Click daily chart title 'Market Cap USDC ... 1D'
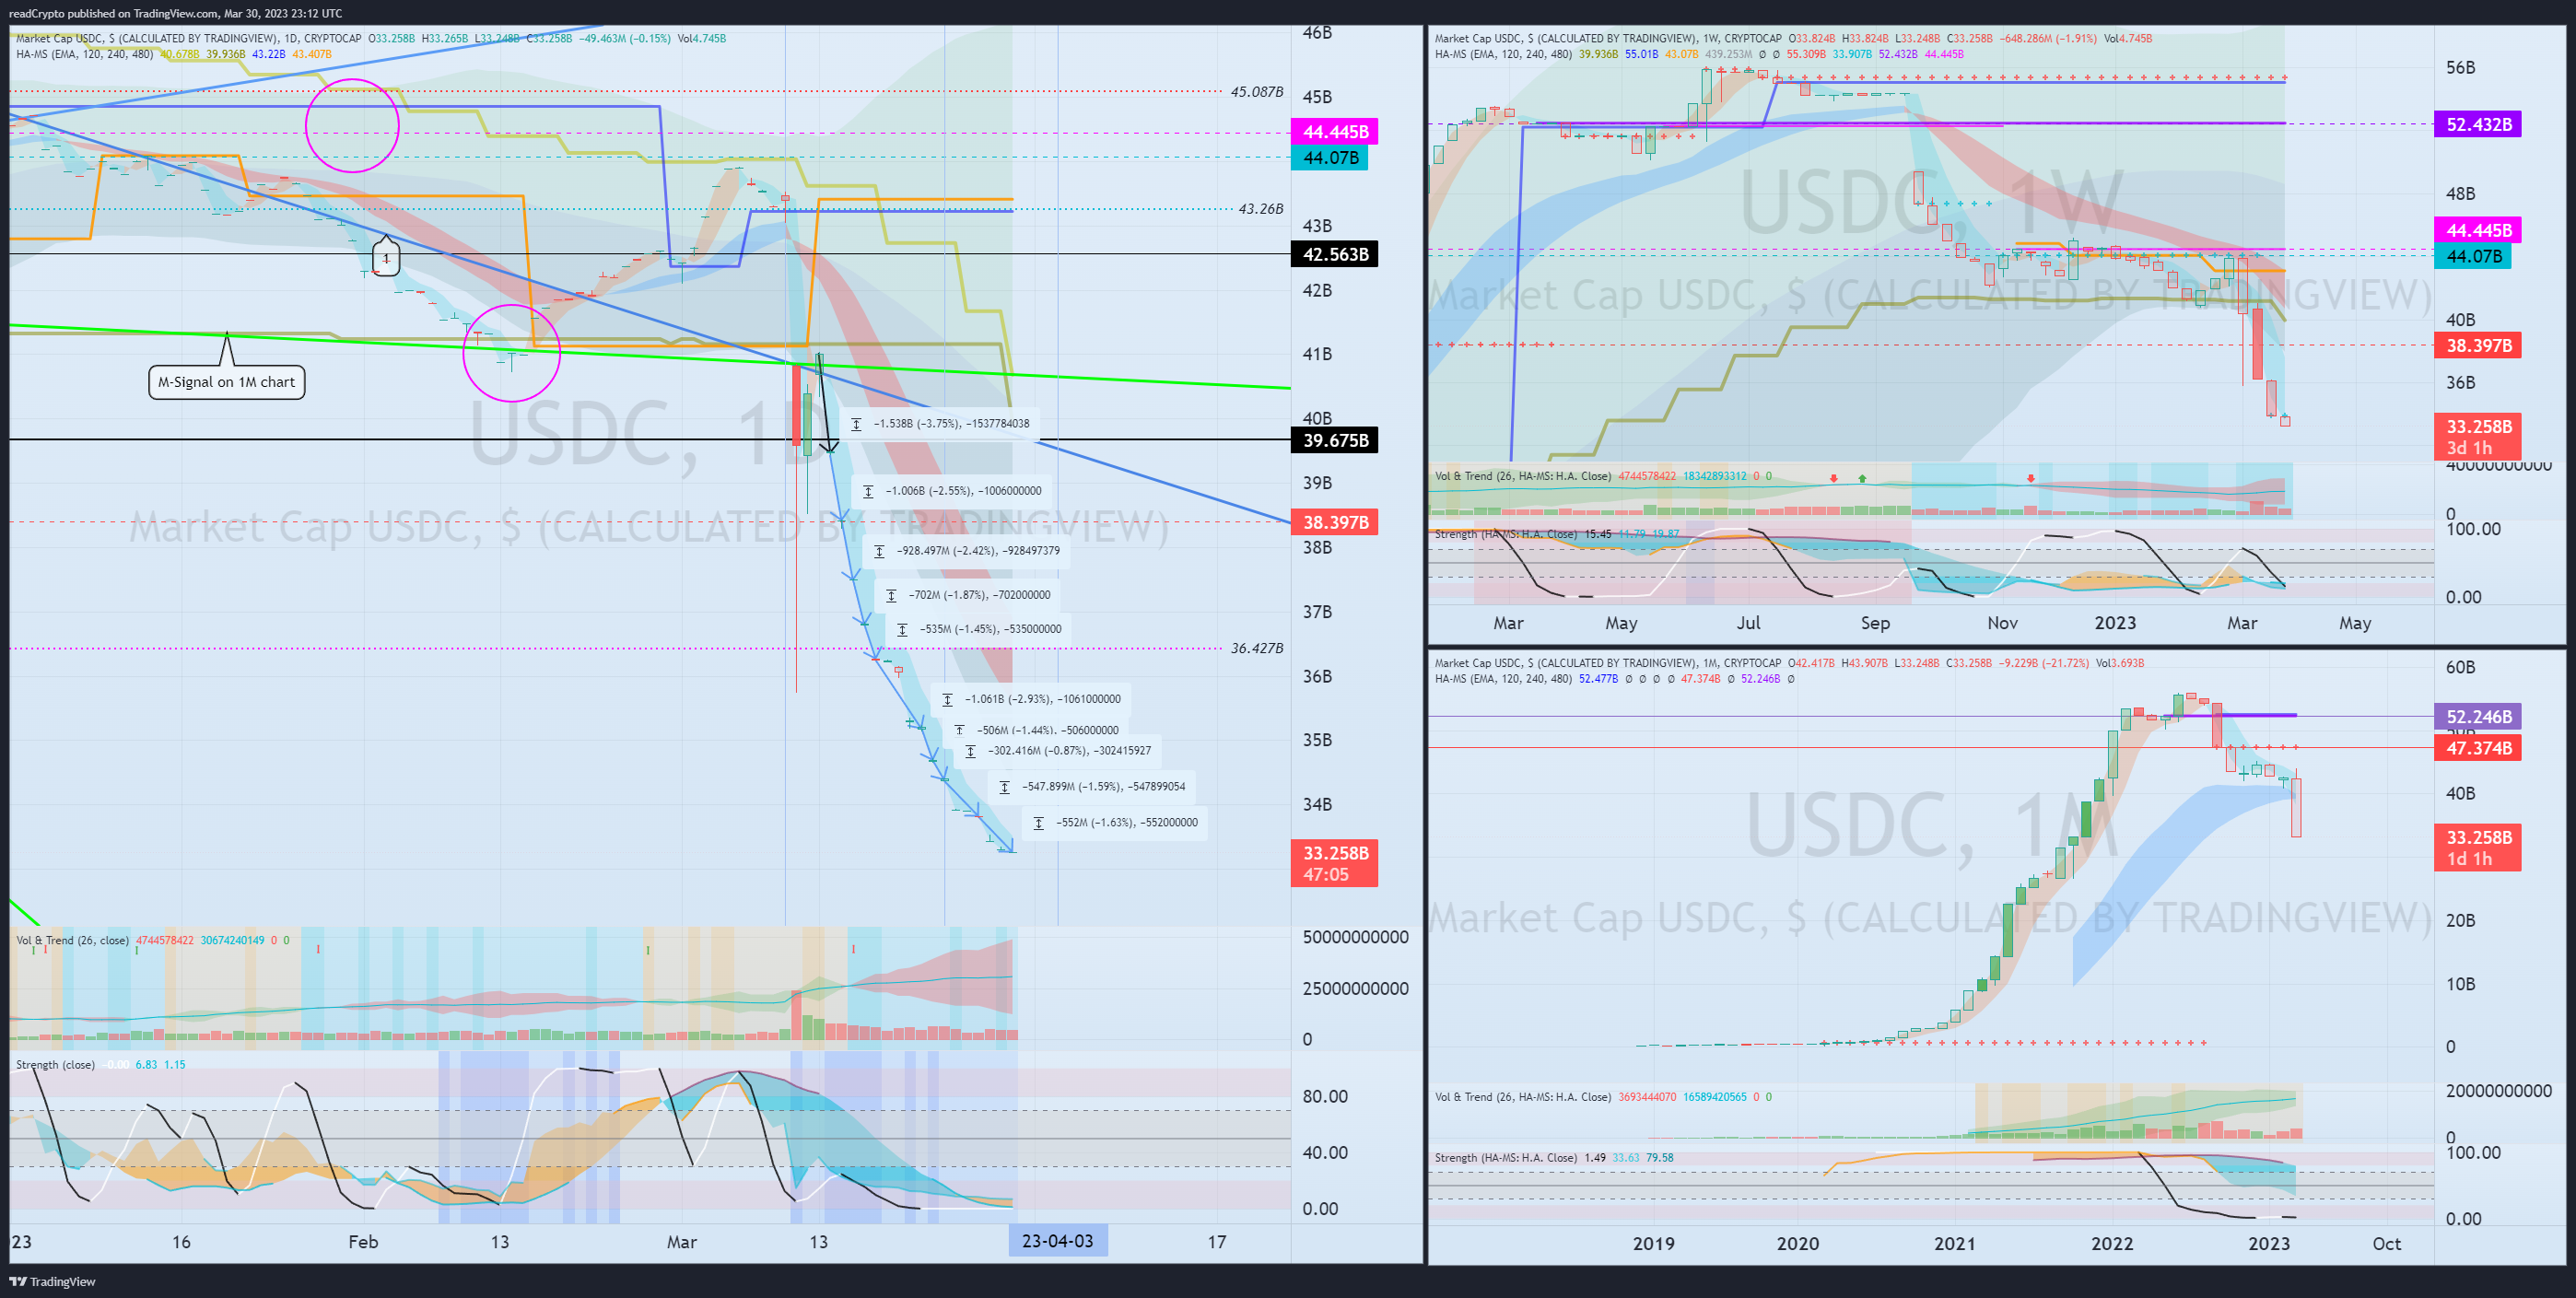The image size is (2576, 1298). 188,39
